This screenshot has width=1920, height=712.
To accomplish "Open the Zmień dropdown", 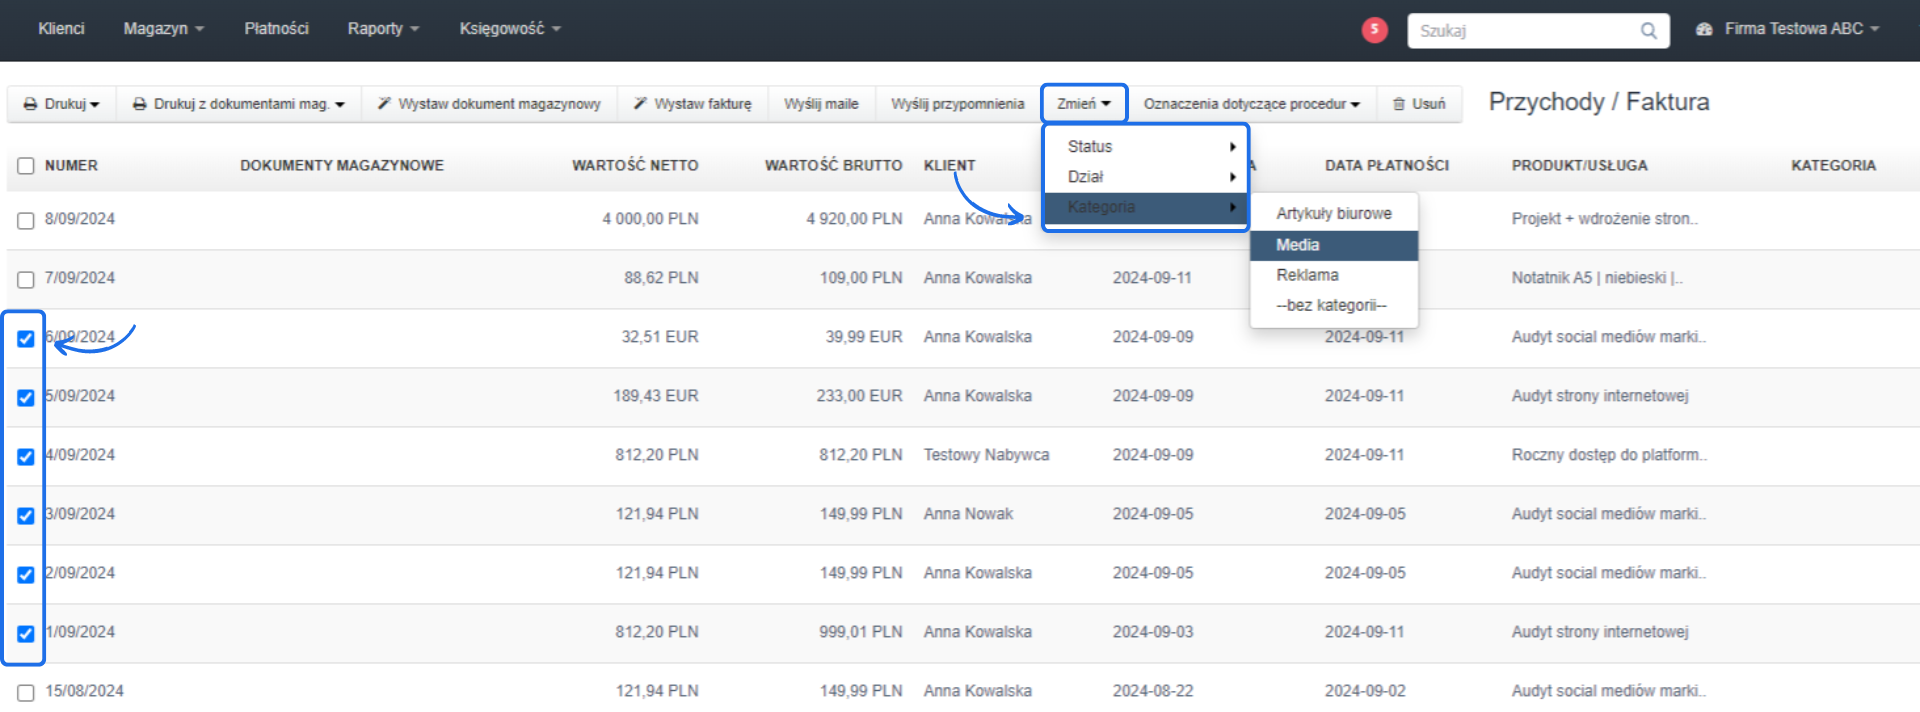I will click(x=1084, y=104).
